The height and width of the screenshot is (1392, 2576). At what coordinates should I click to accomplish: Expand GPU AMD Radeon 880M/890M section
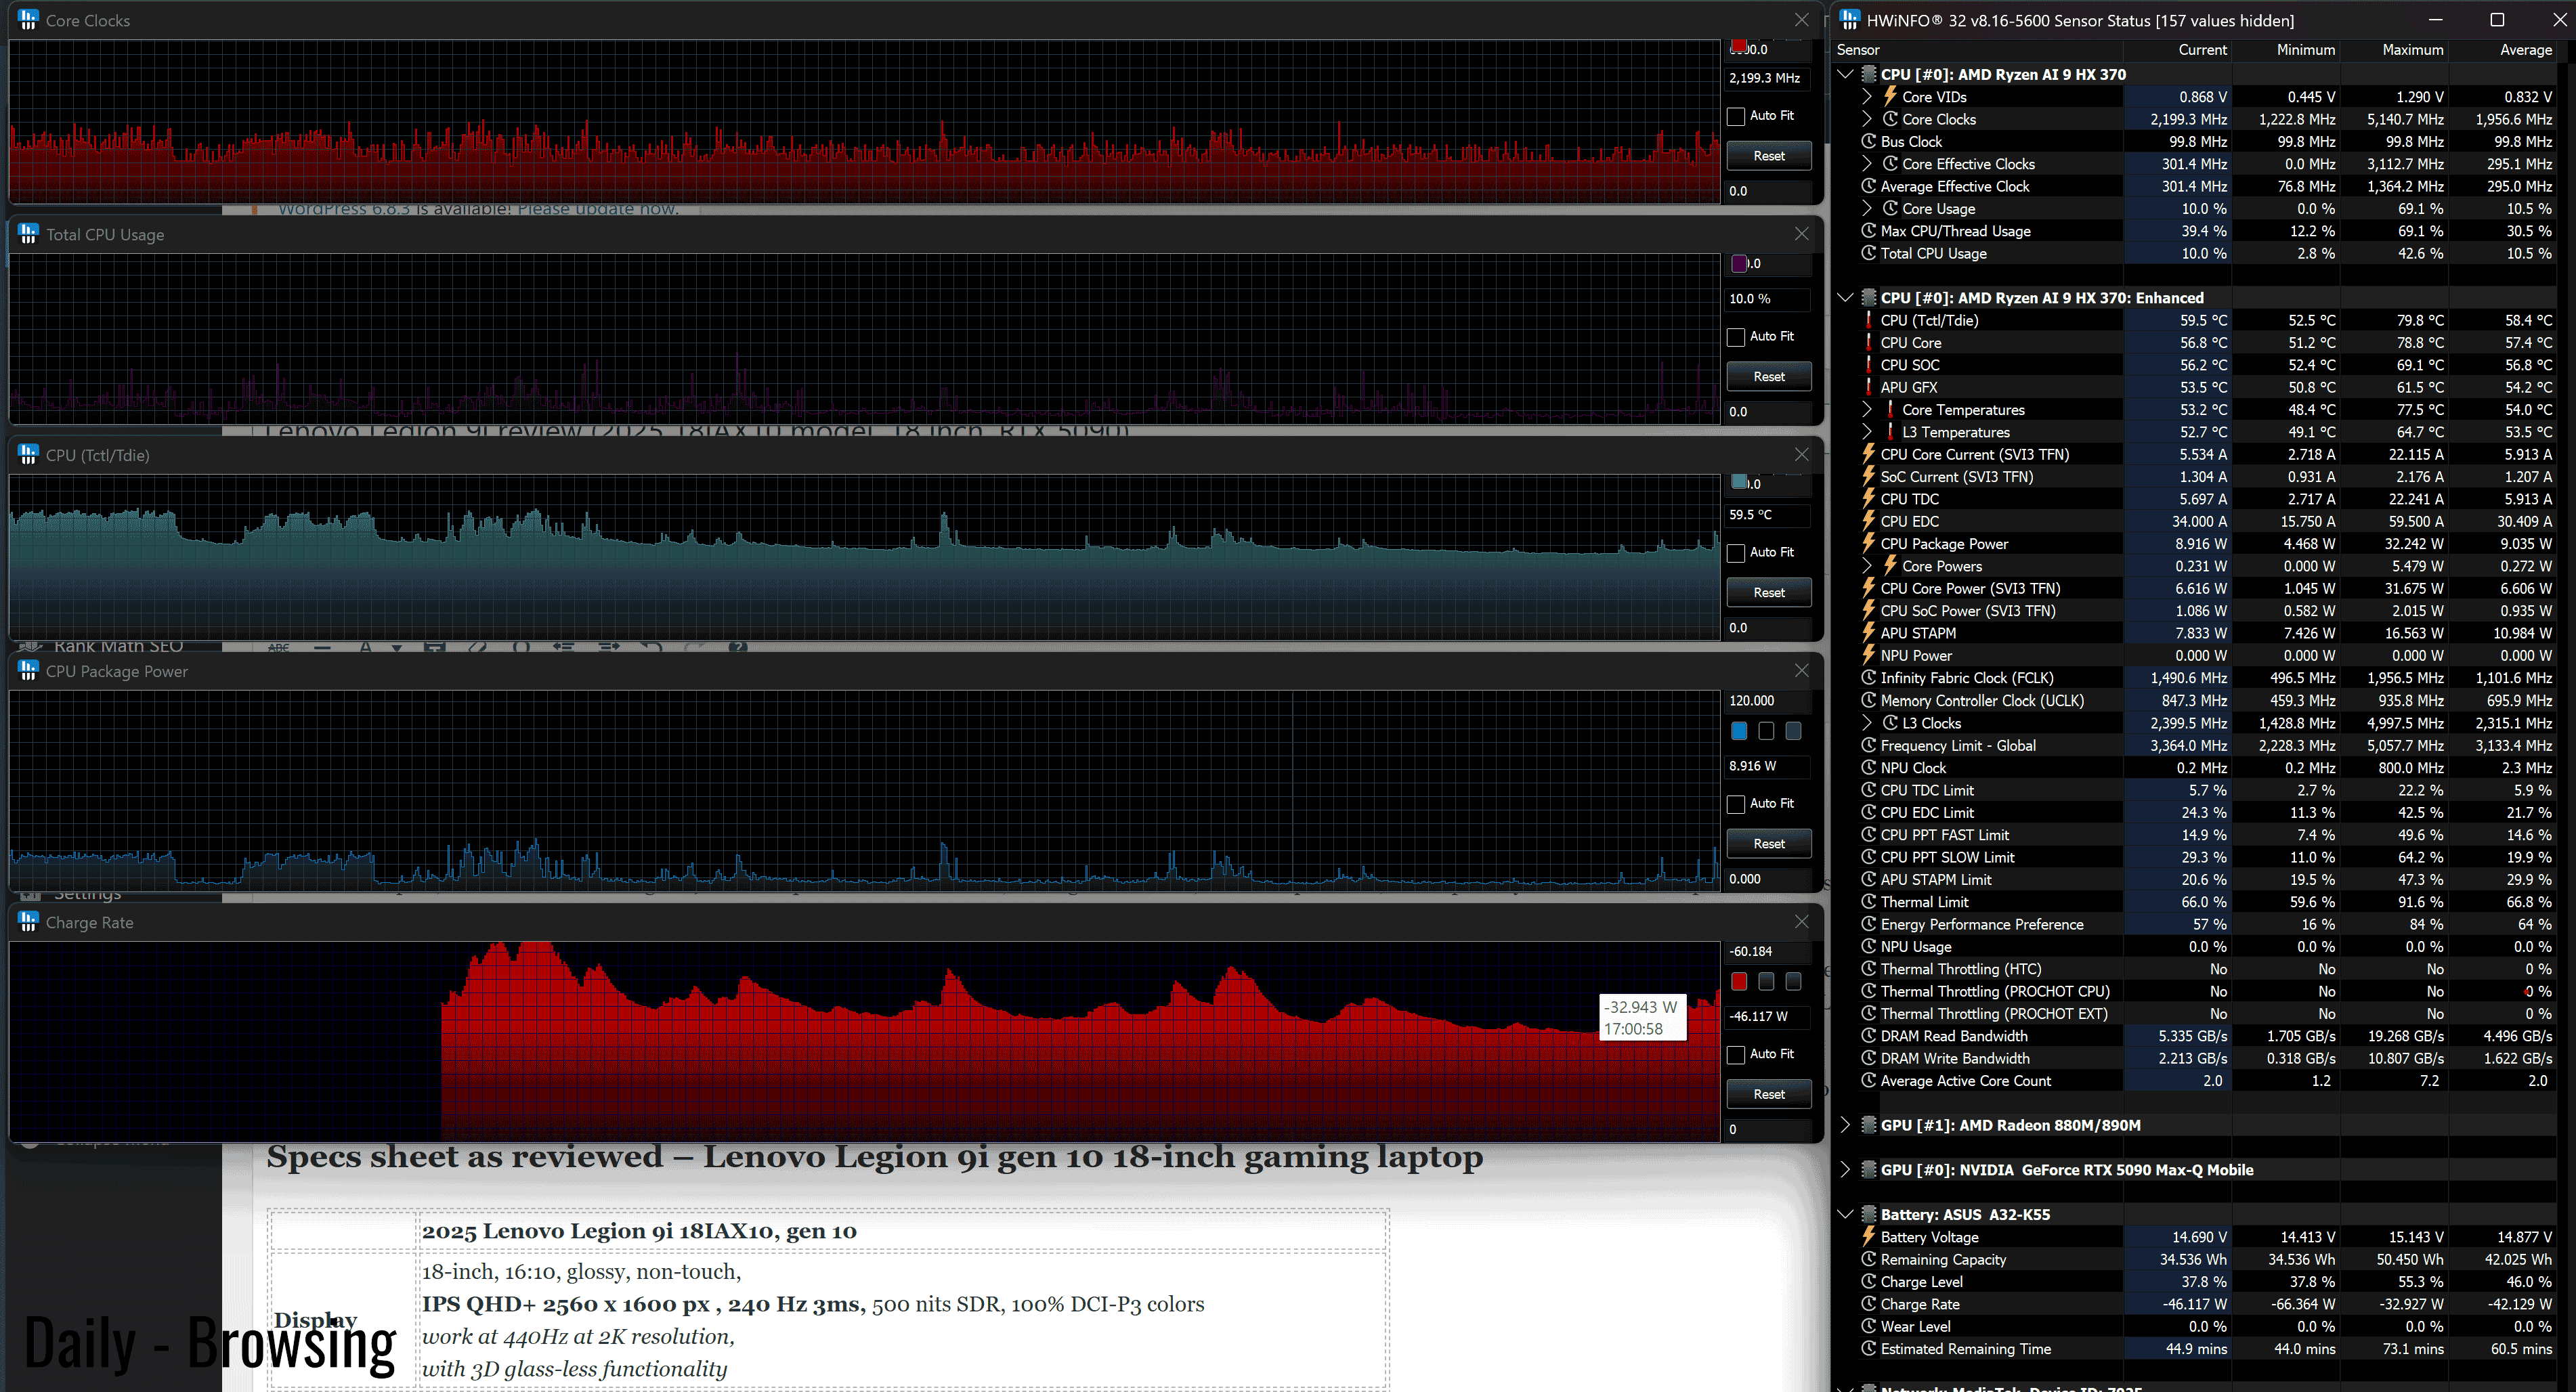(x=1846, y=1125)
